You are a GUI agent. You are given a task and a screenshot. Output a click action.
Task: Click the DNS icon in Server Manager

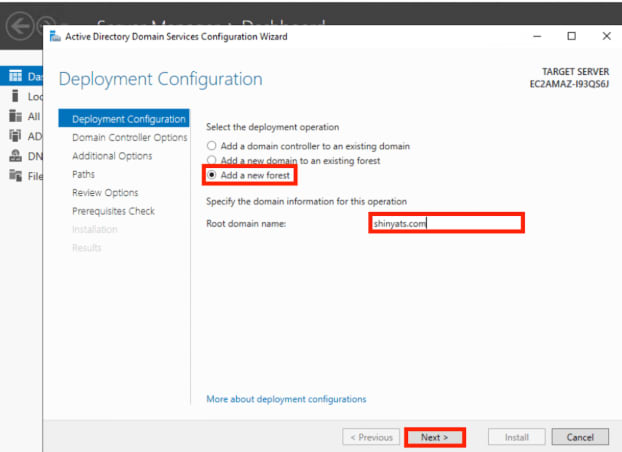click(x=15, y=156)
